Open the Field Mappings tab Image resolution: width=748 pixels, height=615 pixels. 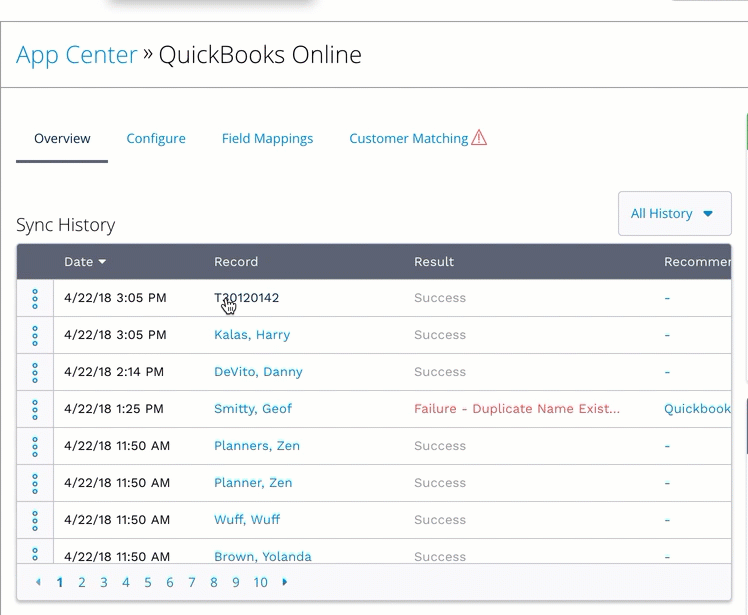click(x=267, y=139)
